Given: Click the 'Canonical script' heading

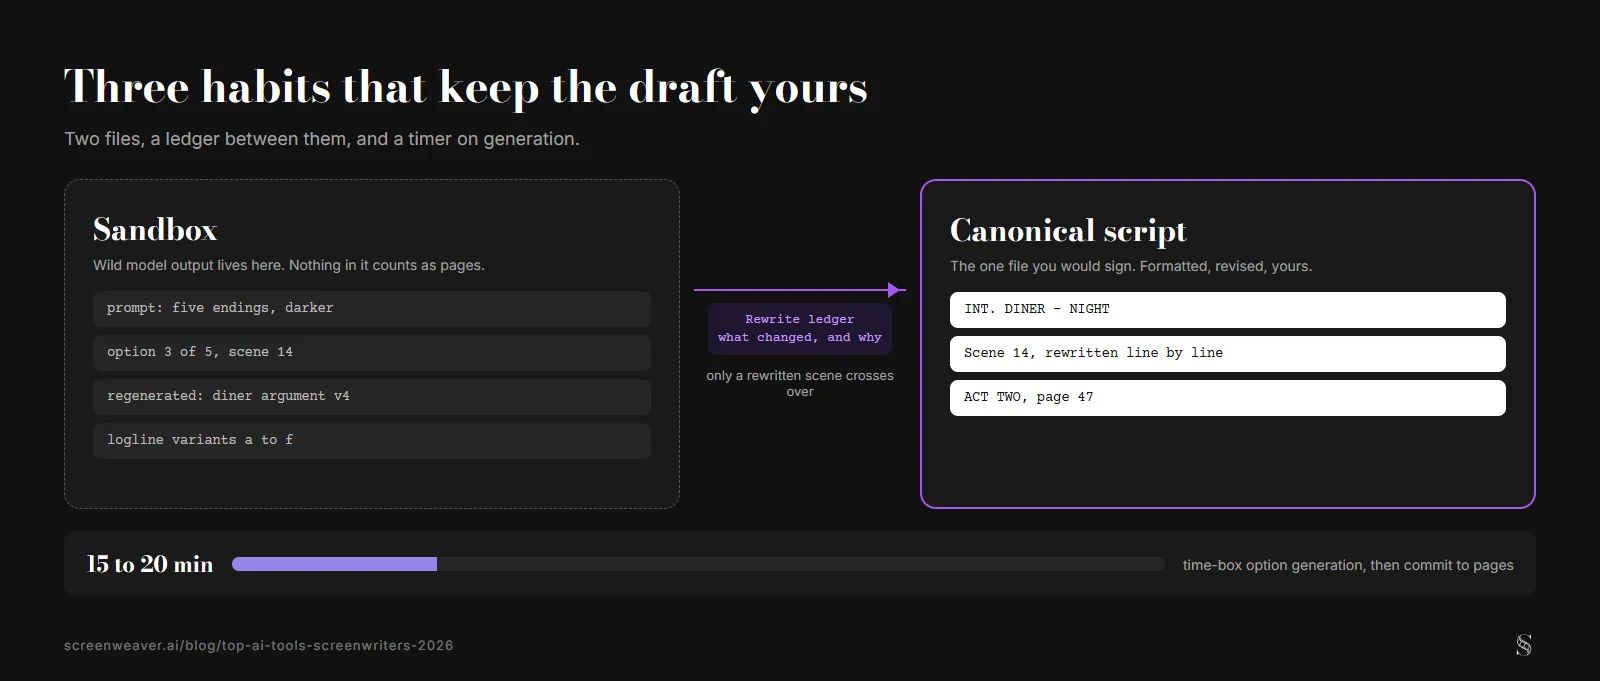Looking at the screenshot, I should point(1068,231).
